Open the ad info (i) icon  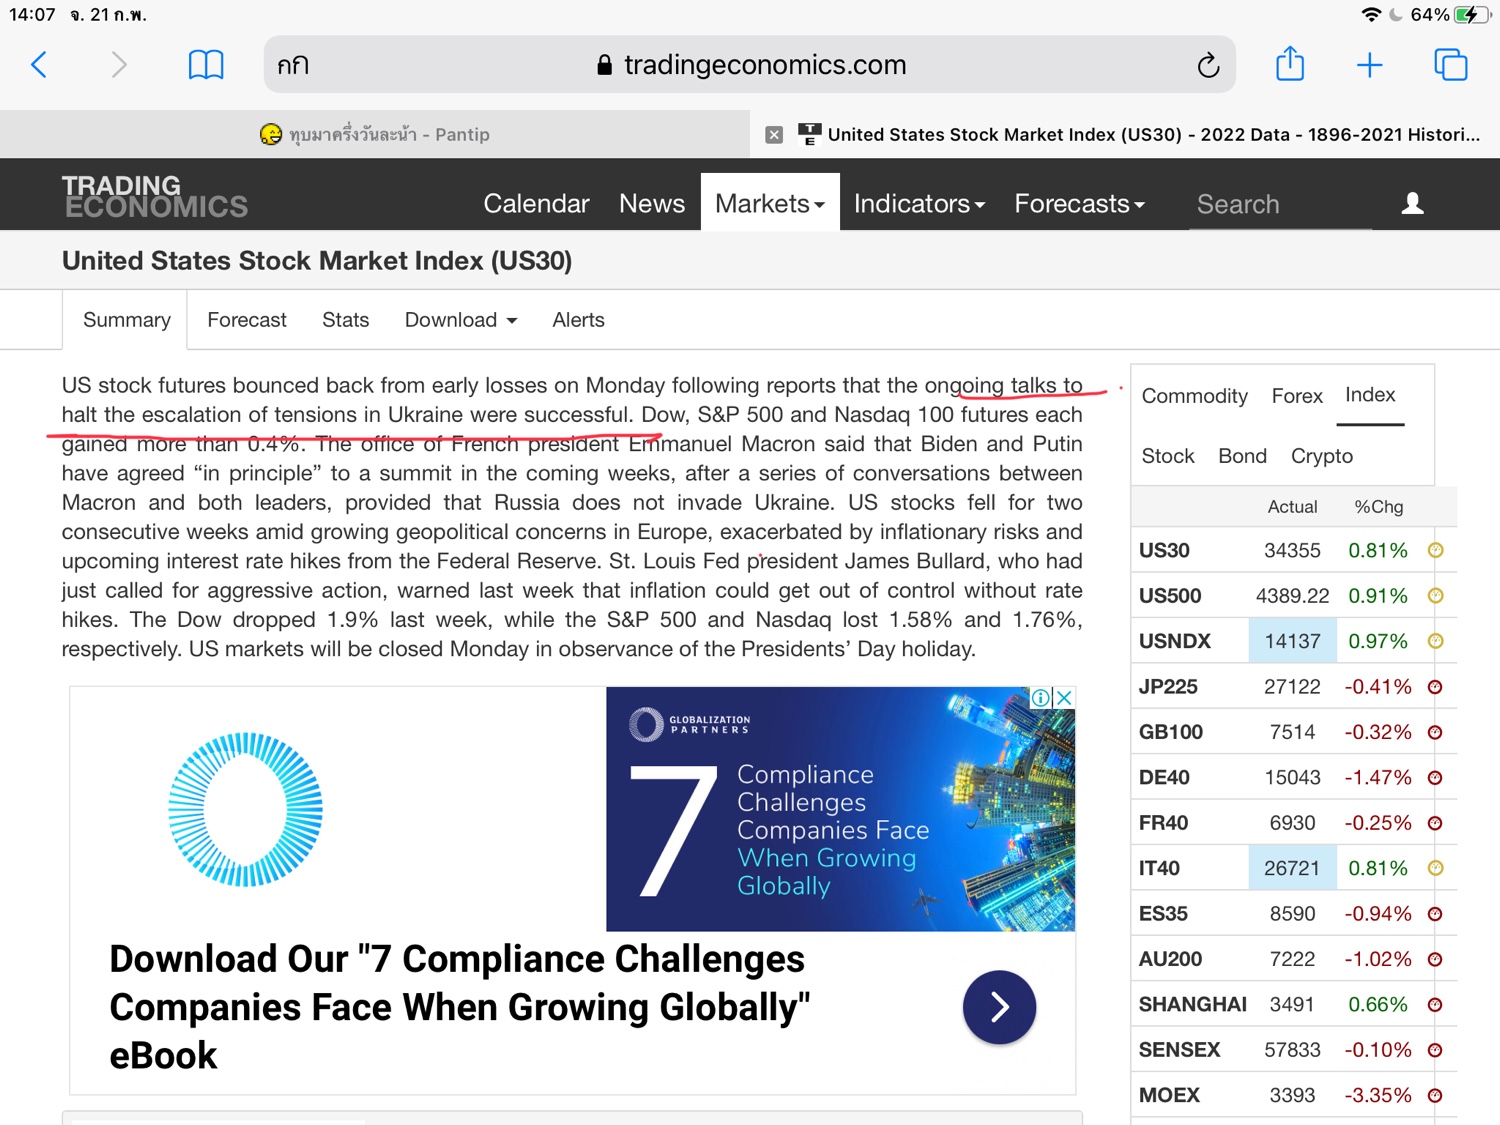(1041, 698)
